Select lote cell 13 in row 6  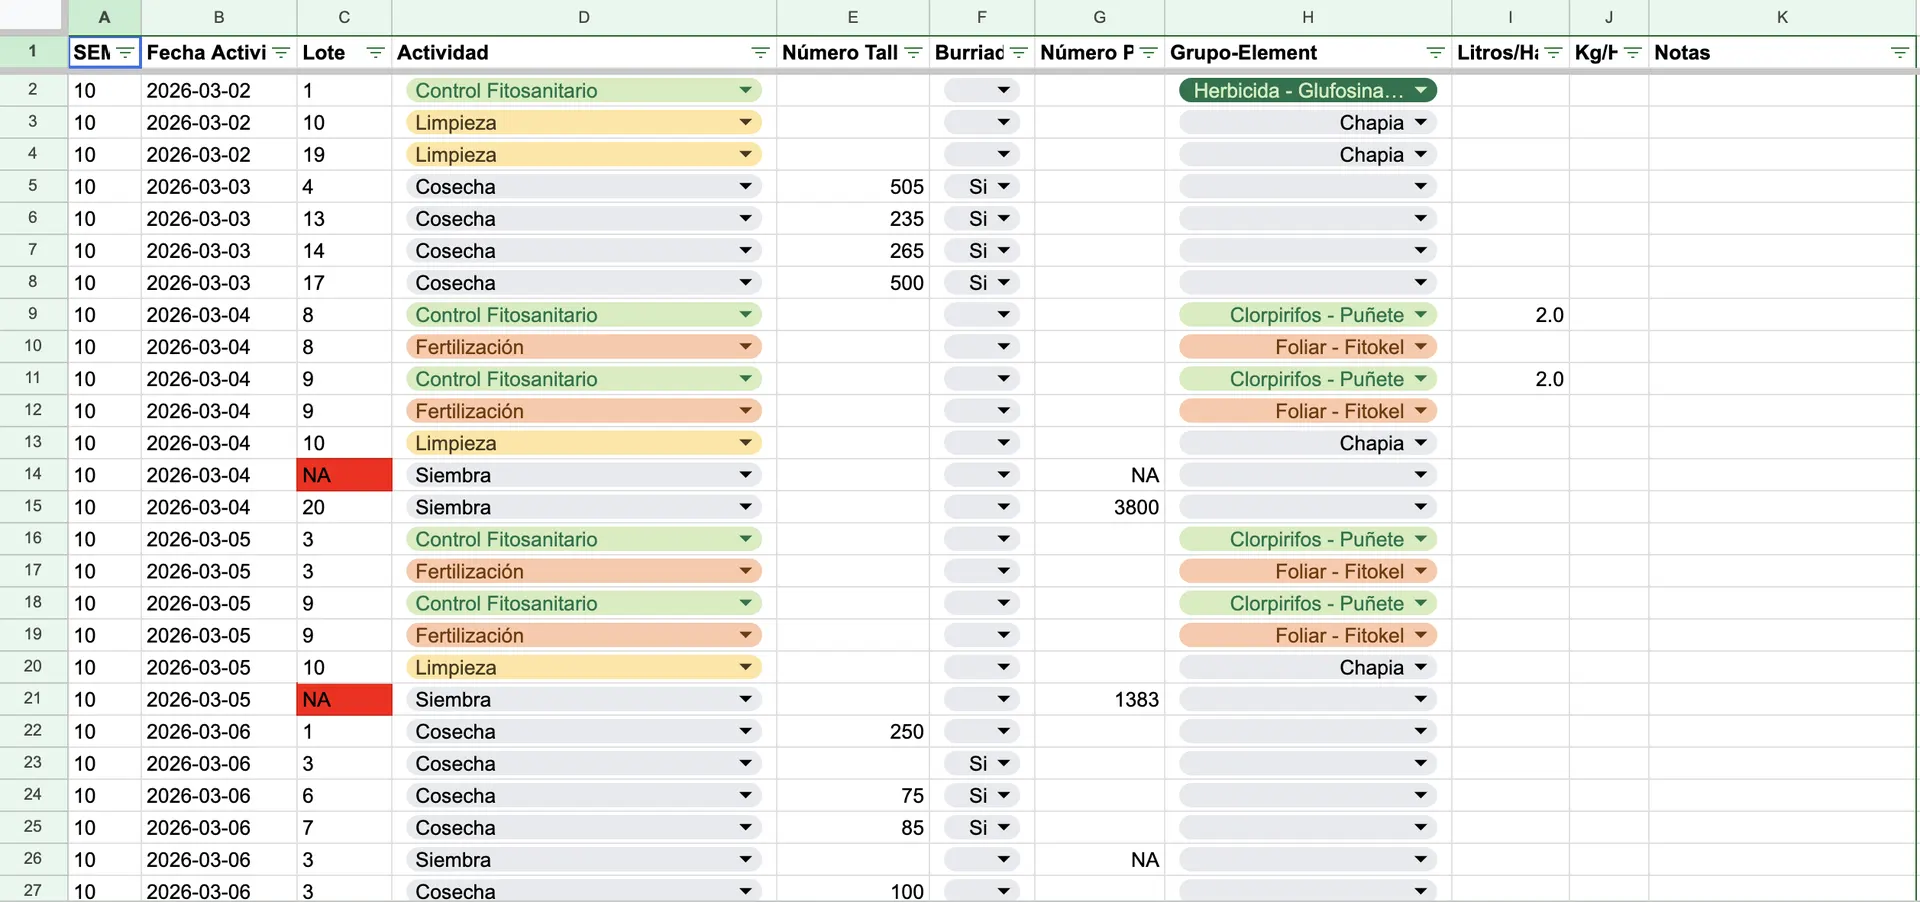click(x=344, y=219)
